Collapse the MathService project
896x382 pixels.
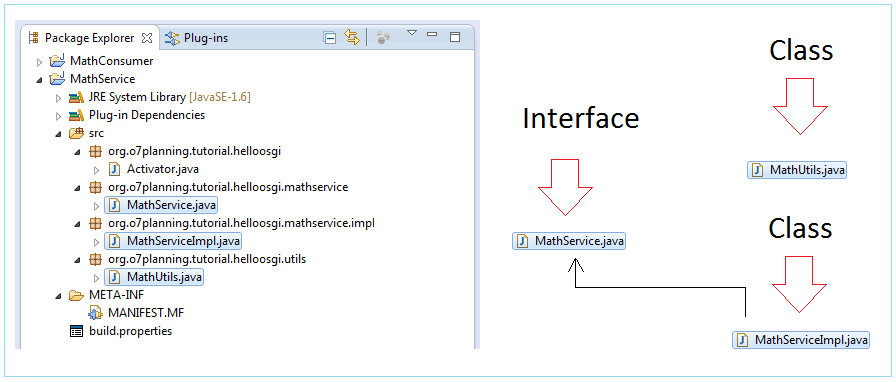[x=39, y=79]
